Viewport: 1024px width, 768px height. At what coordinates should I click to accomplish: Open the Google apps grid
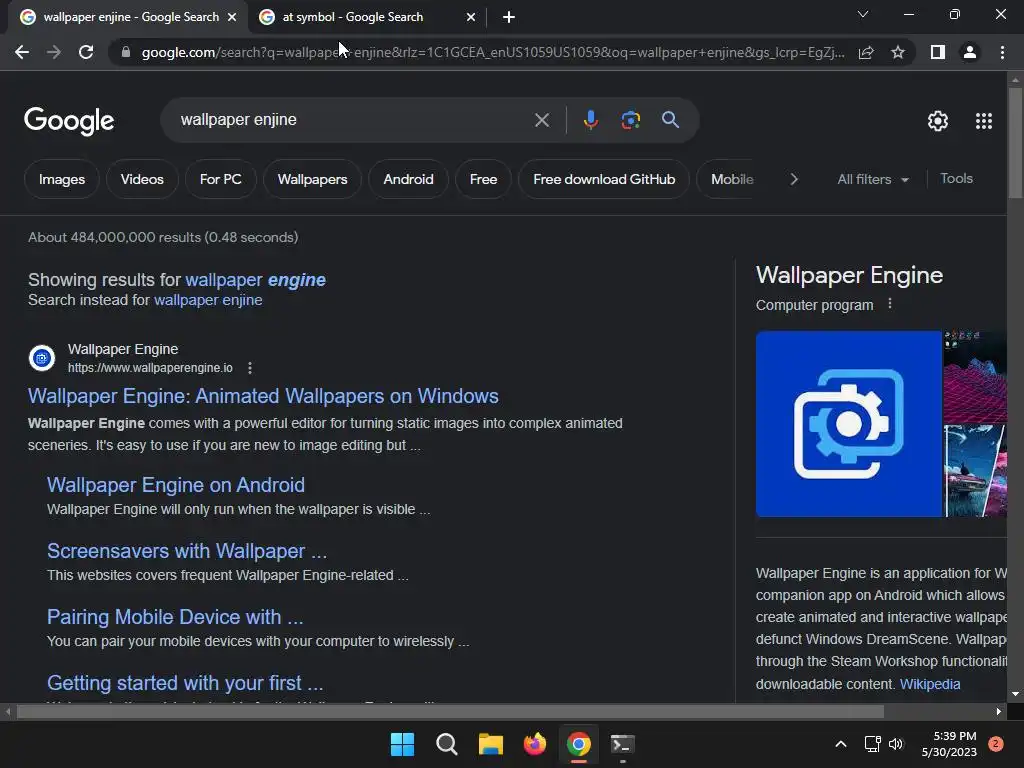tap(984, 121)
